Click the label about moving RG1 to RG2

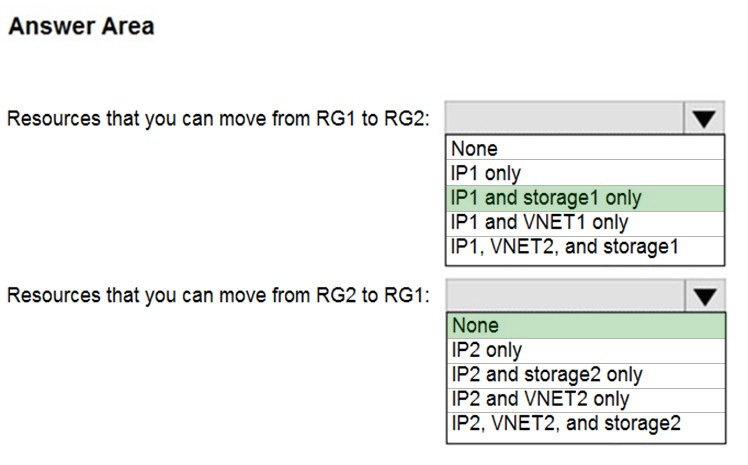(218, 119)
